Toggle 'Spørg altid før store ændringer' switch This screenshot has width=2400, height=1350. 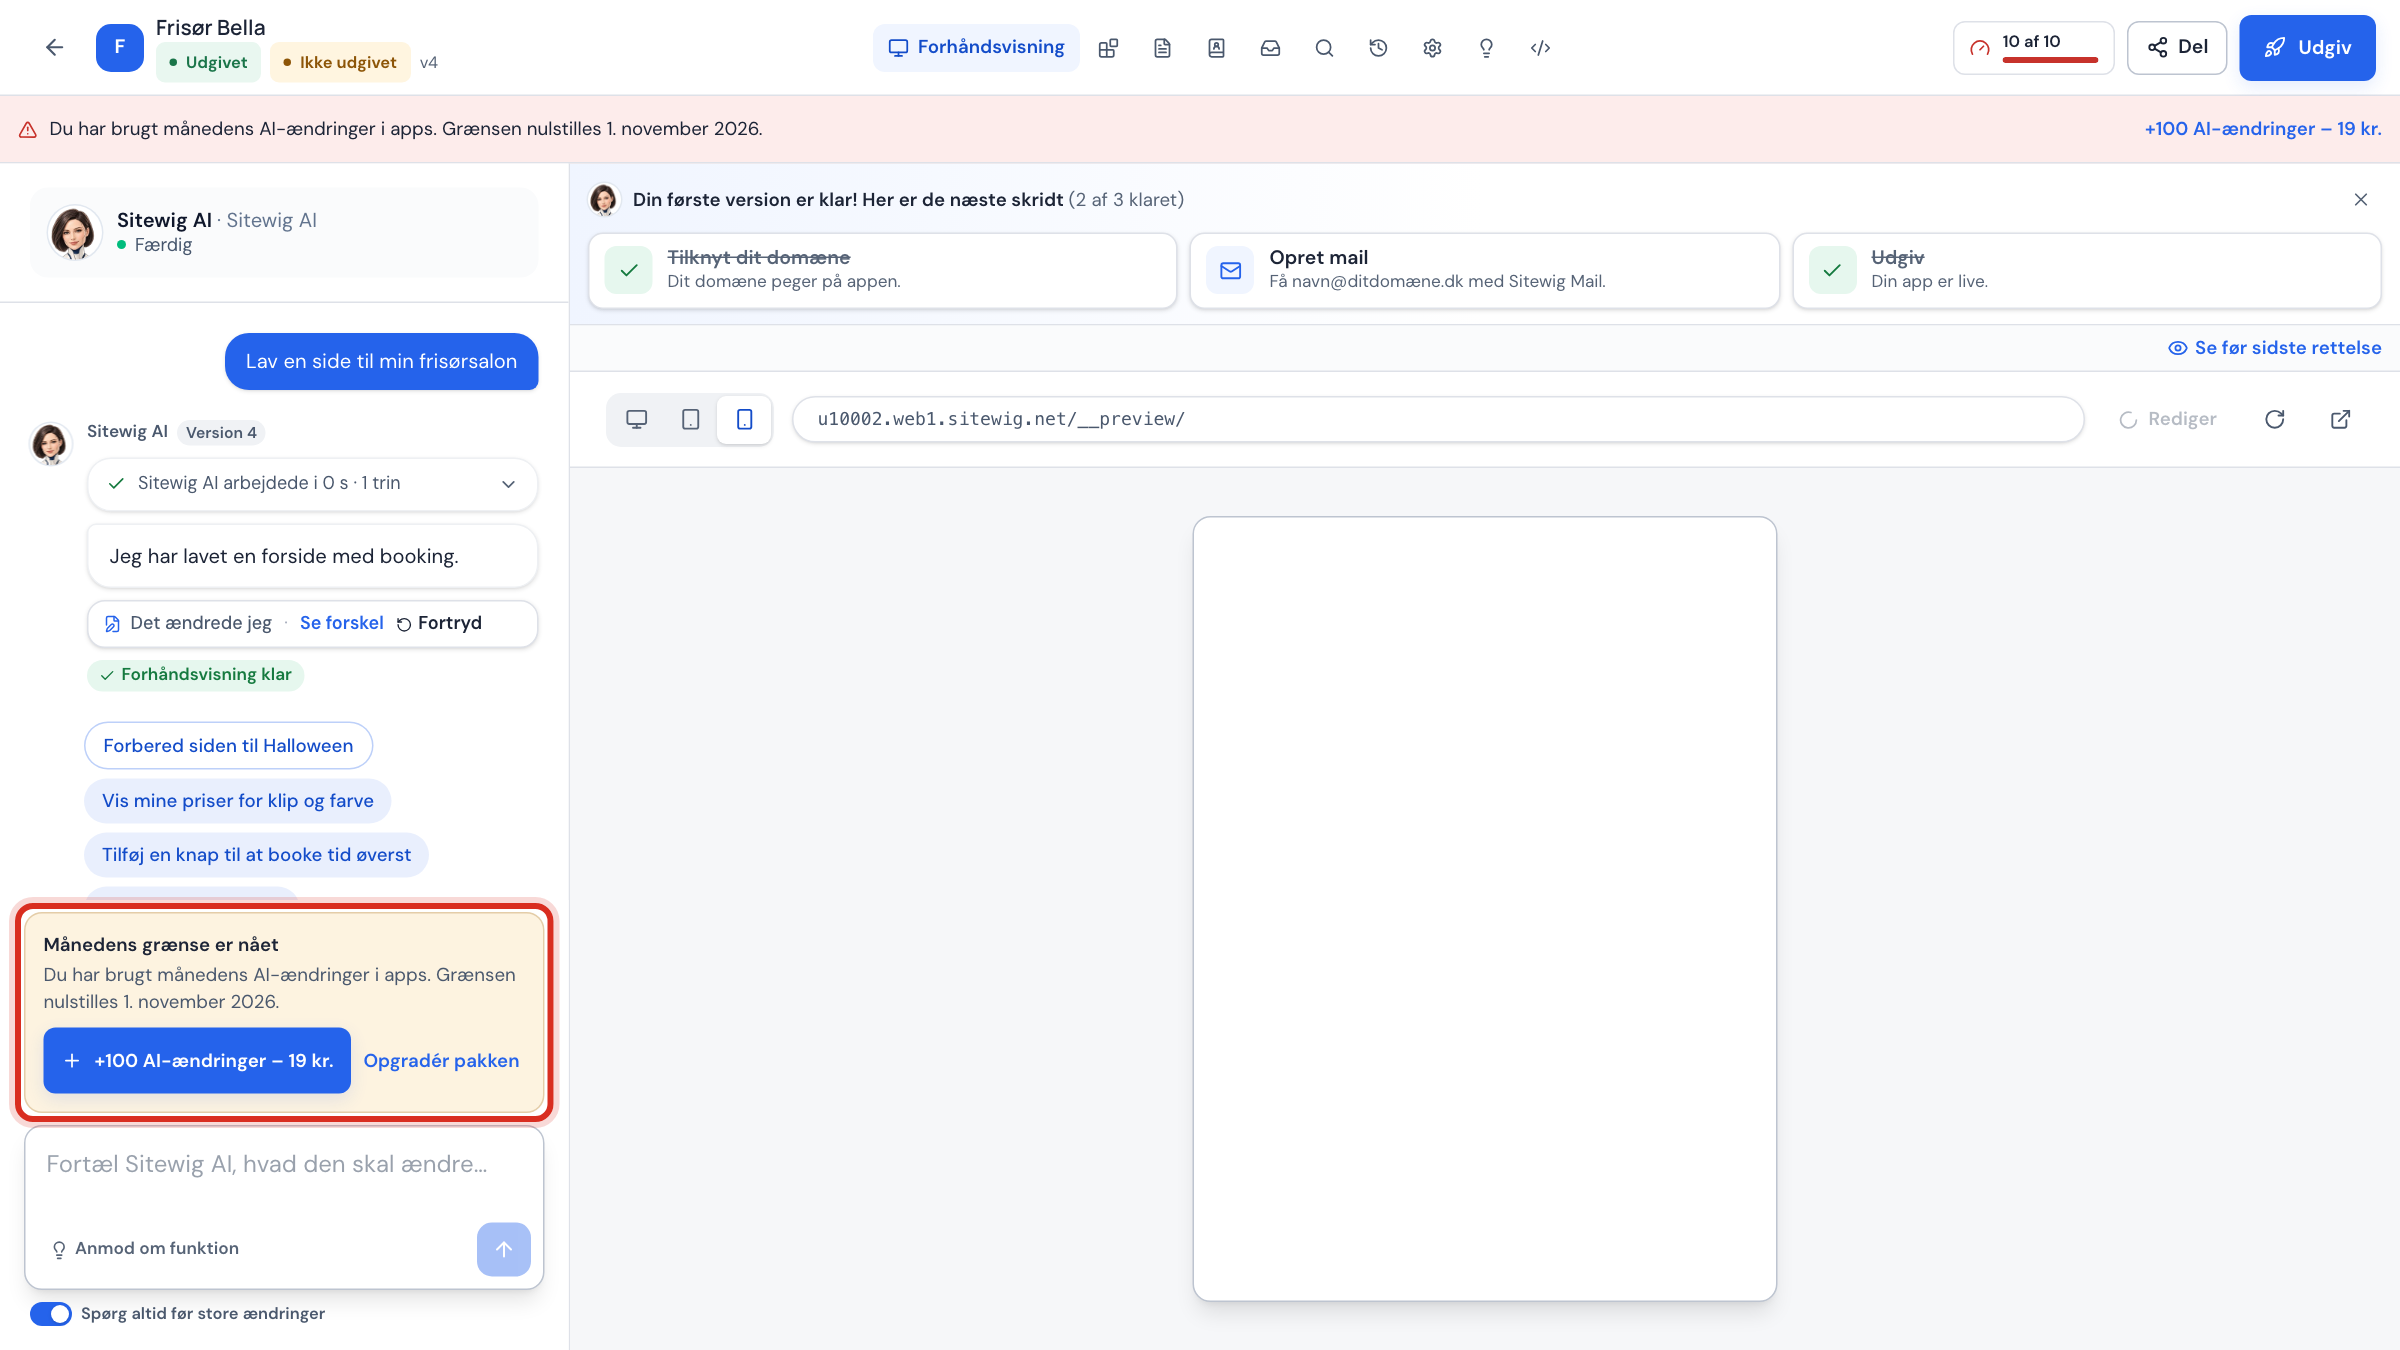tap(51, 1313)
